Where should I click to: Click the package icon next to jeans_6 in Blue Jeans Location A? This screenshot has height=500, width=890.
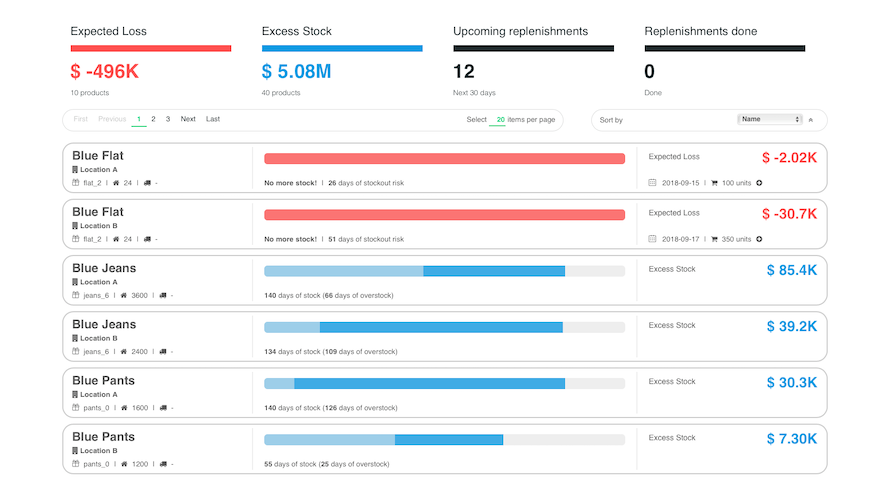point(75,295)
